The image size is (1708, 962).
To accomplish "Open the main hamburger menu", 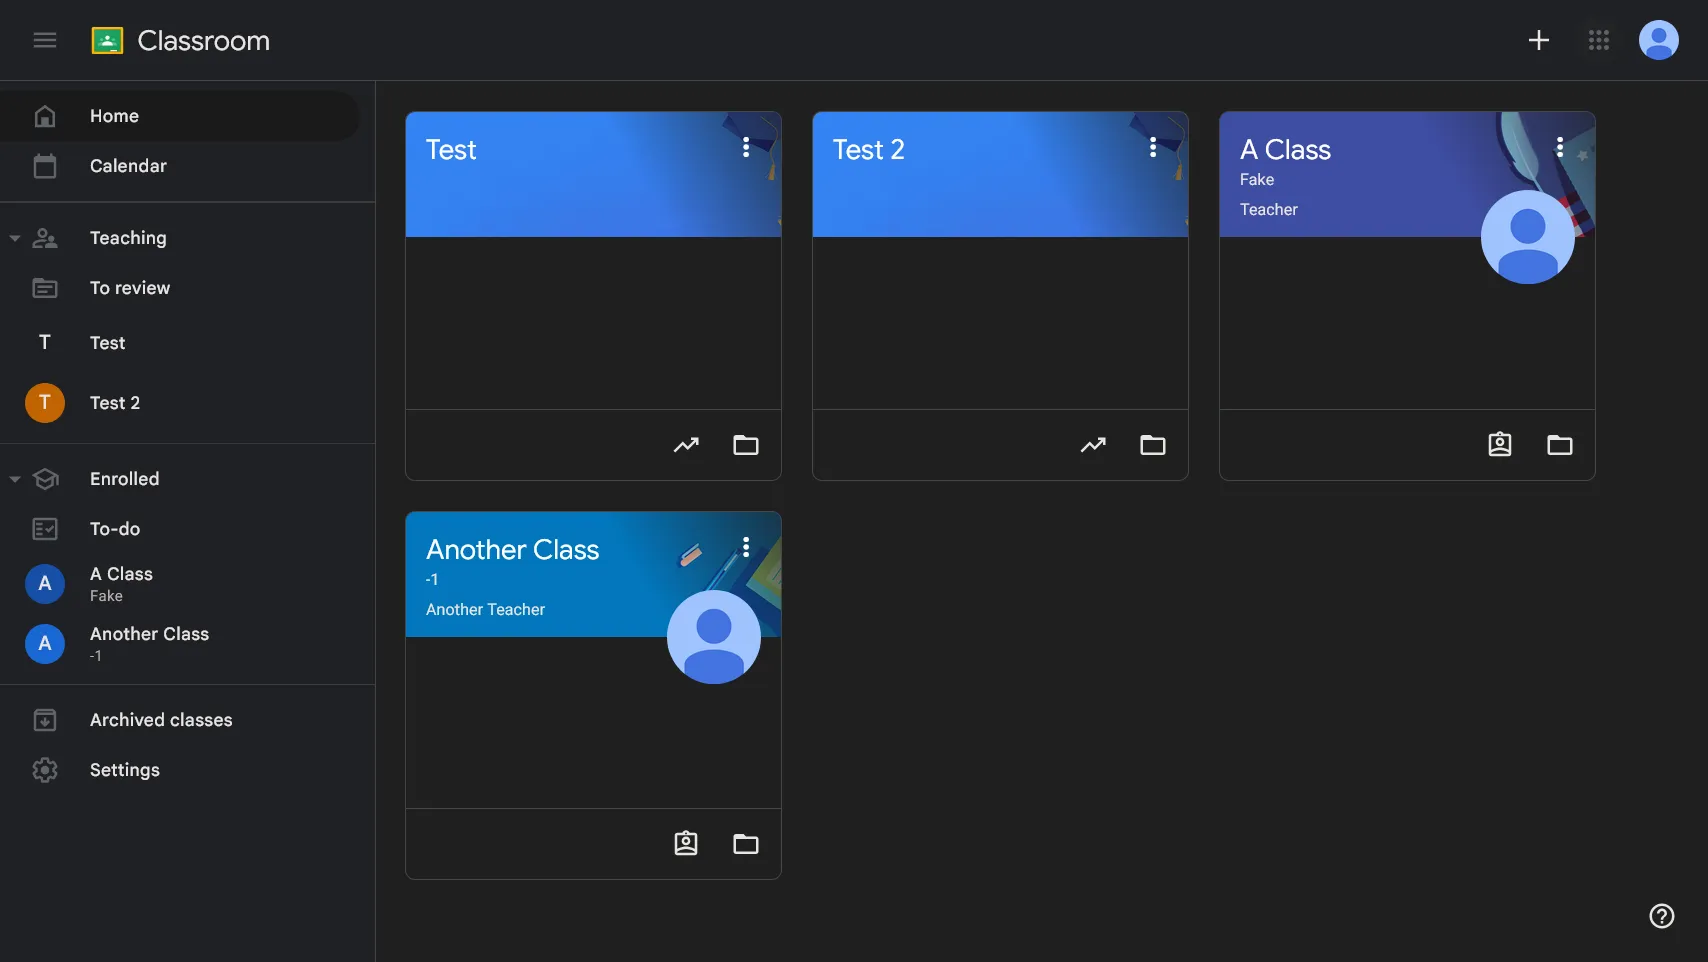I will point(45,40).
